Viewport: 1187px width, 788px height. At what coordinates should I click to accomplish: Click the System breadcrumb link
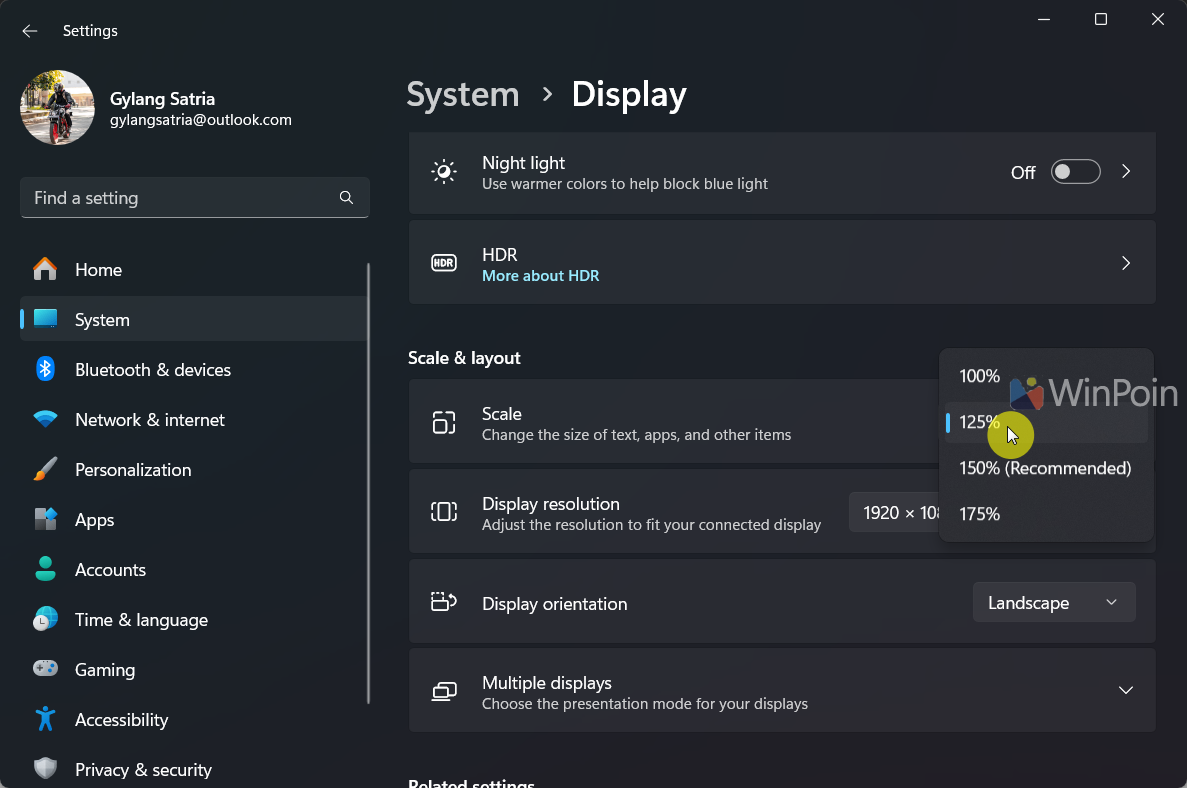click(x=463, y=95)
